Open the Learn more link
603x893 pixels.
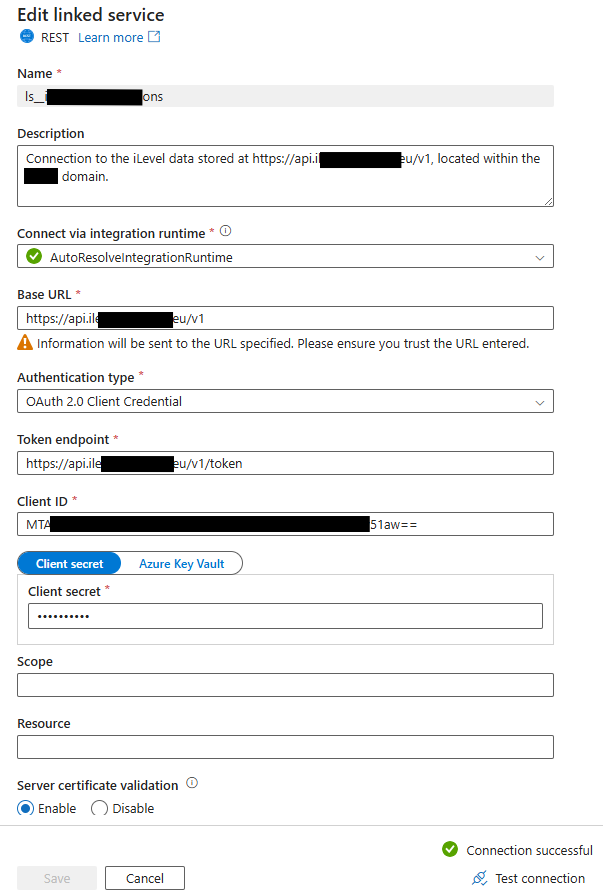pos(110,37)
